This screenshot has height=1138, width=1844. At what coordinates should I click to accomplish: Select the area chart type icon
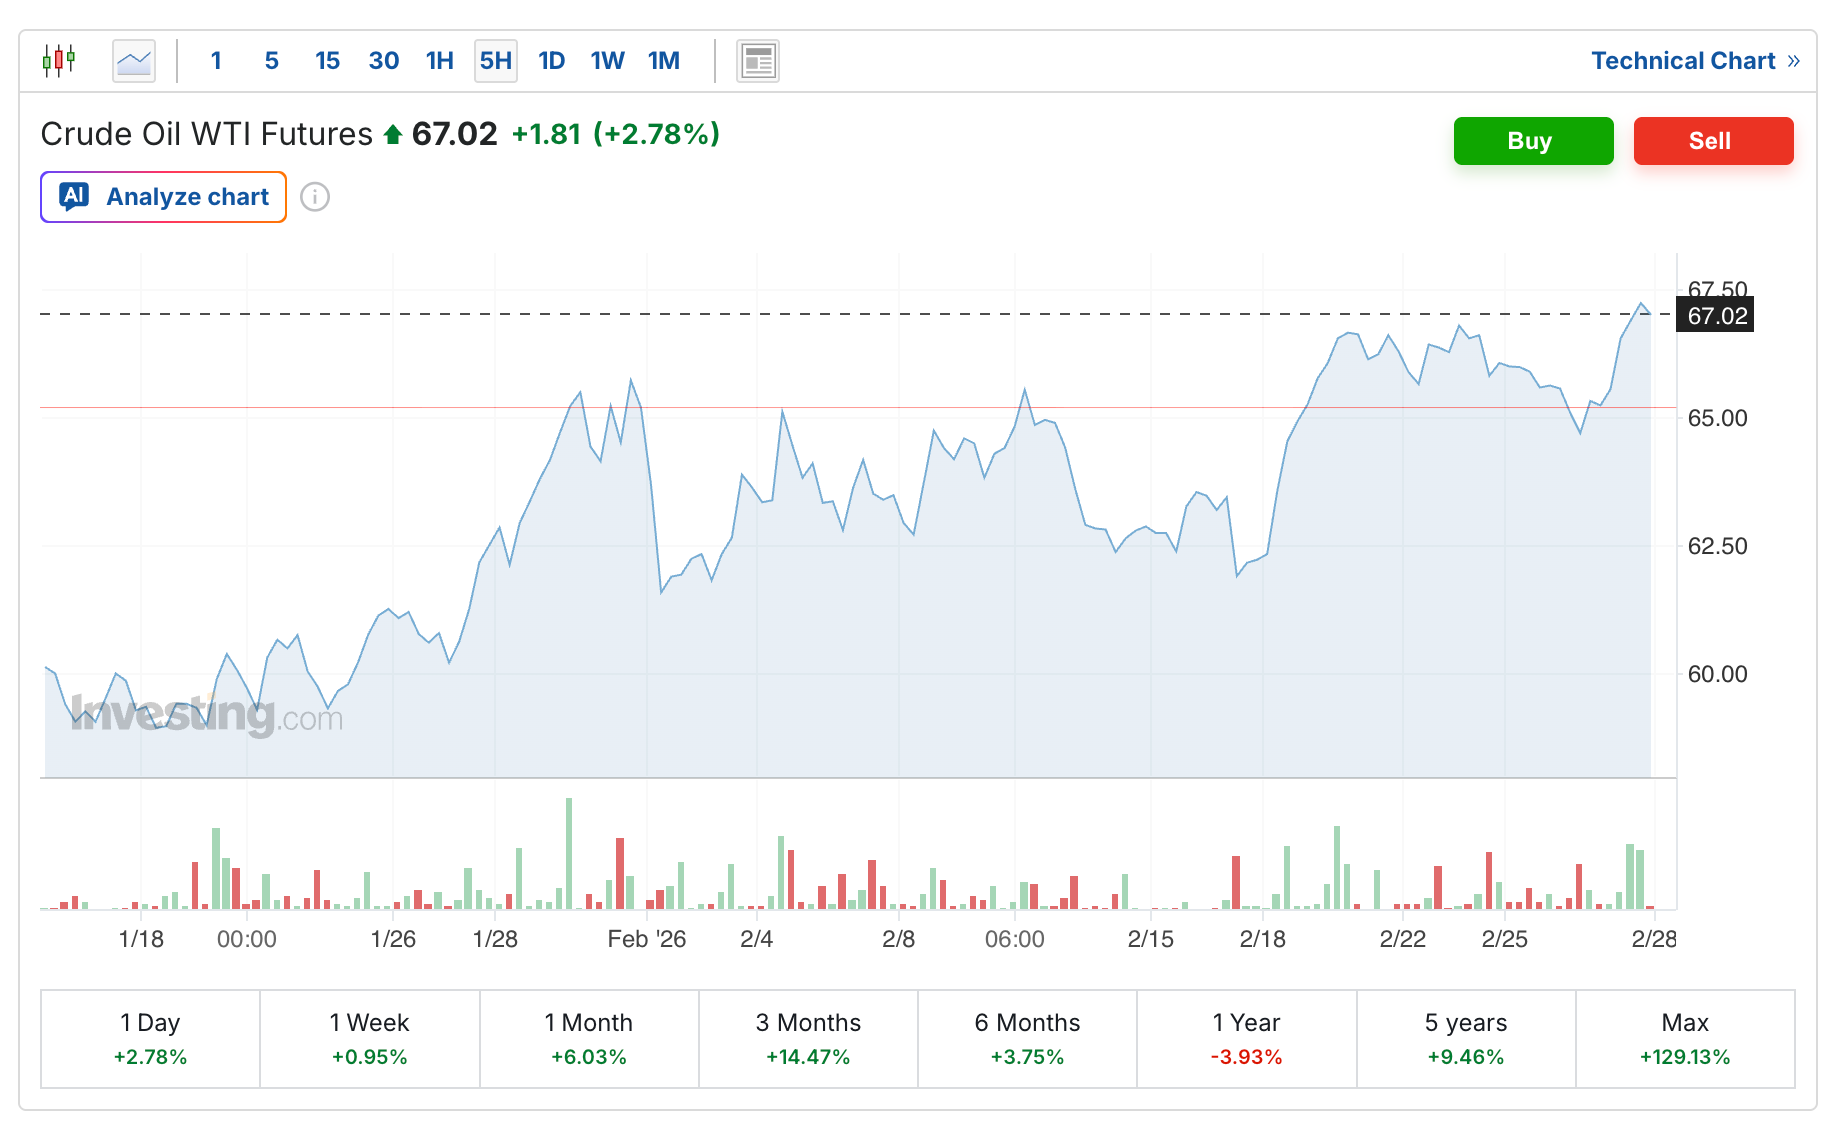coord(134,61)
